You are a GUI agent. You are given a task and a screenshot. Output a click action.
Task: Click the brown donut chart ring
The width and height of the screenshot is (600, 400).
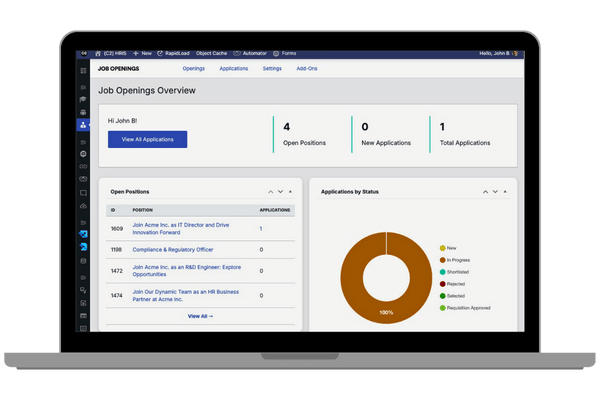(x=350, y=280)
